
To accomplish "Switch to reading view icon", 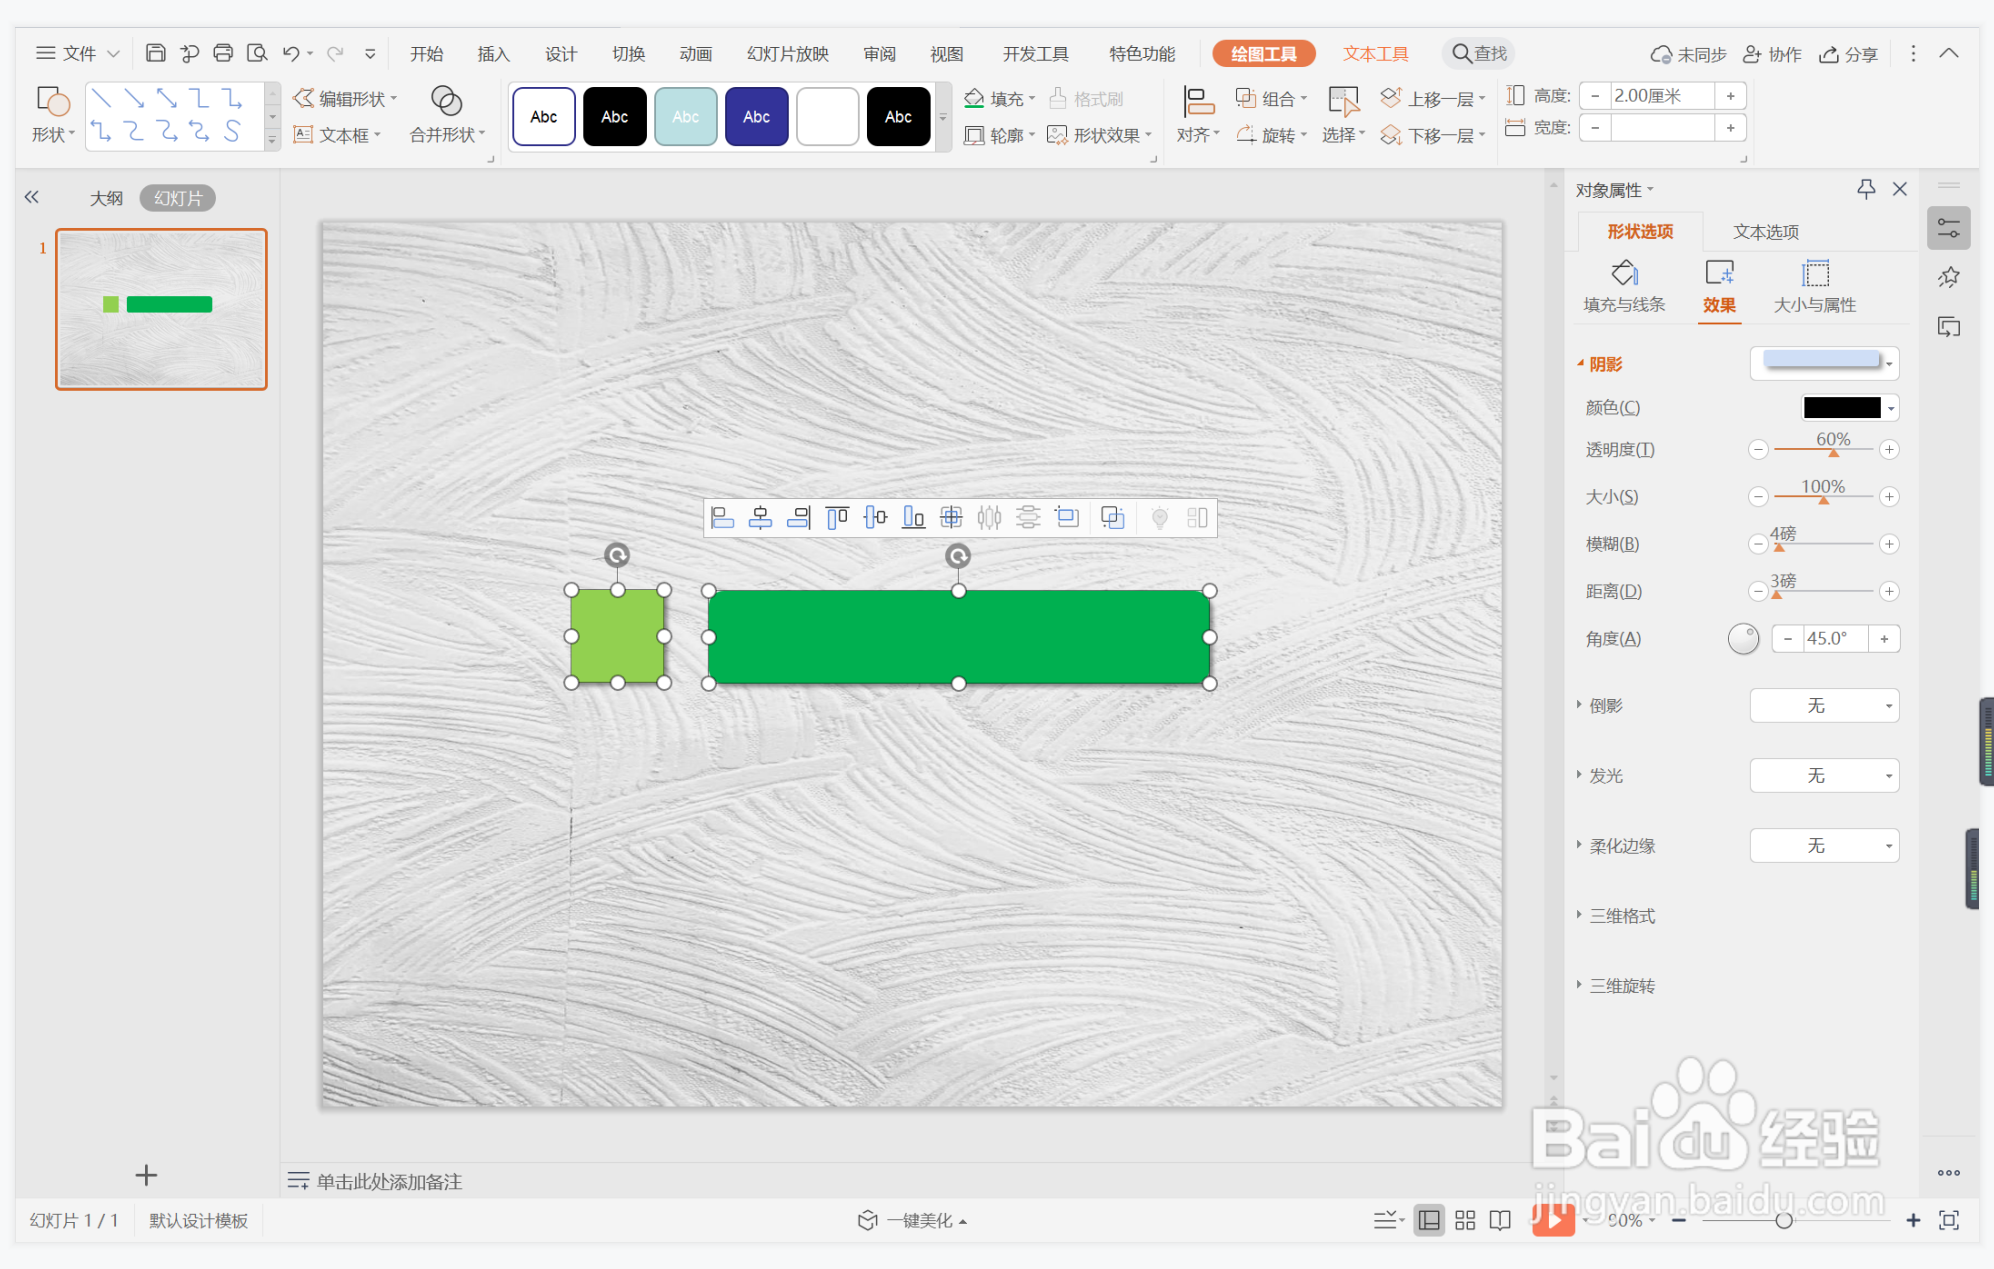I will click(1500, 1220).
